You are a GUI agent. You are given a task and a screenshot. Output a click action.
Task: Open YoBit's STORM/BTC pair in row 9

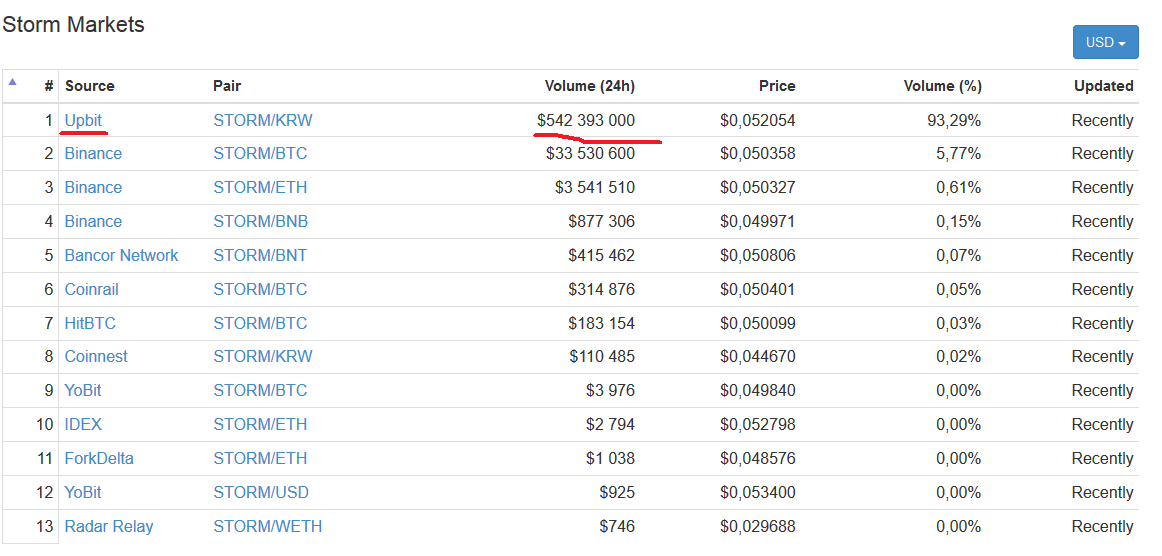click(x=260, y=391)
